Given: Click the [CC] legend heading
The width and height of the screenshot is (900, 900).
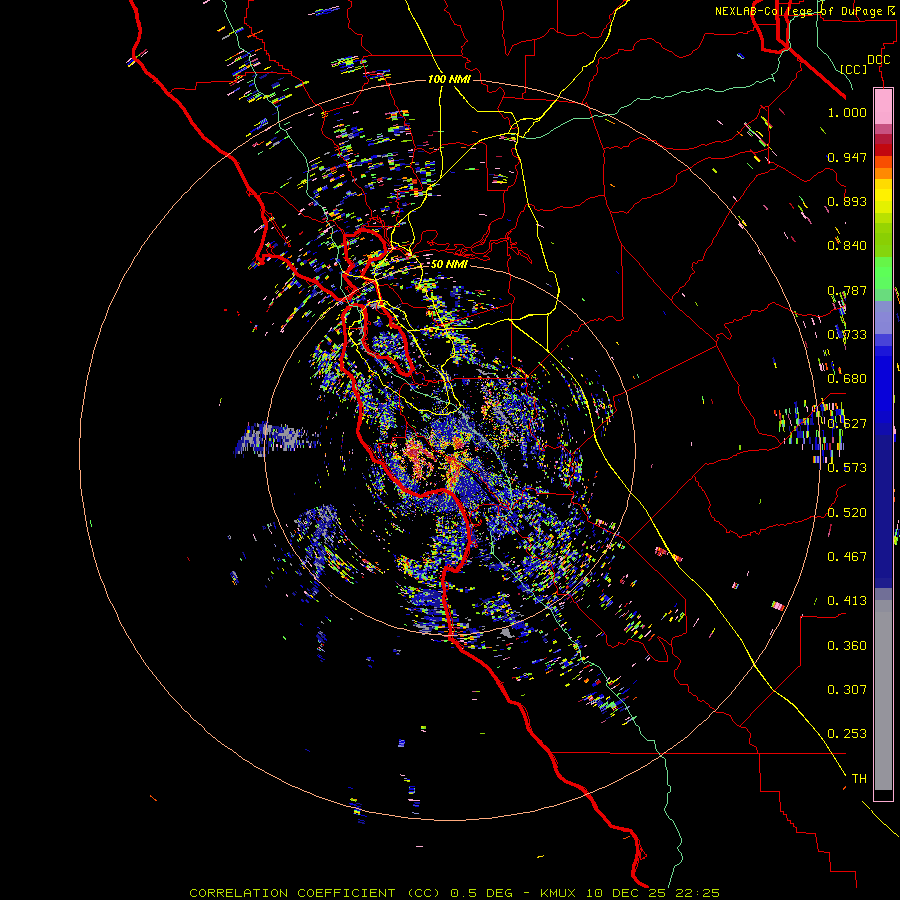Looking at the screenshot, I should (853, 69).
